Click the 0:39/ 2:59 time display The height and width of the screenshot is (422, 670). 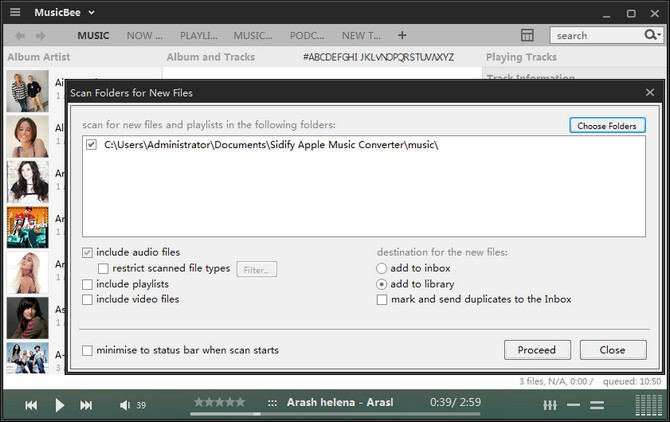[x=455, y=402]
